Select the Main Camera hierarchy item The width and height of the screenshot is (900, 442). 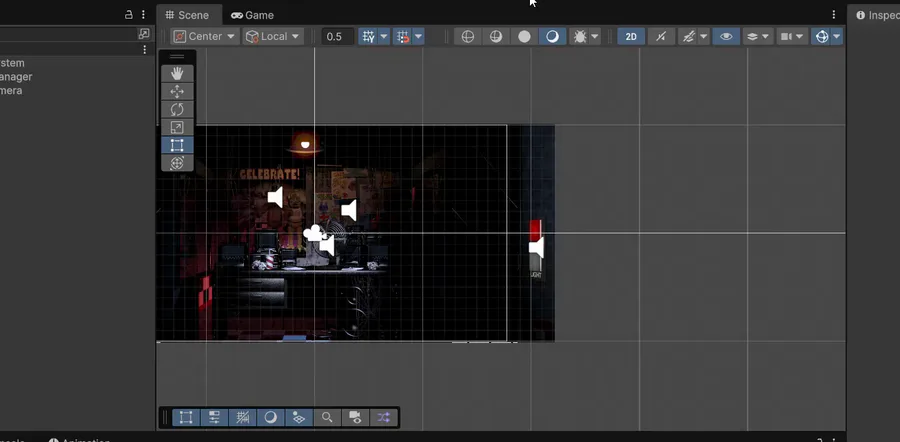tap(11, 91)
